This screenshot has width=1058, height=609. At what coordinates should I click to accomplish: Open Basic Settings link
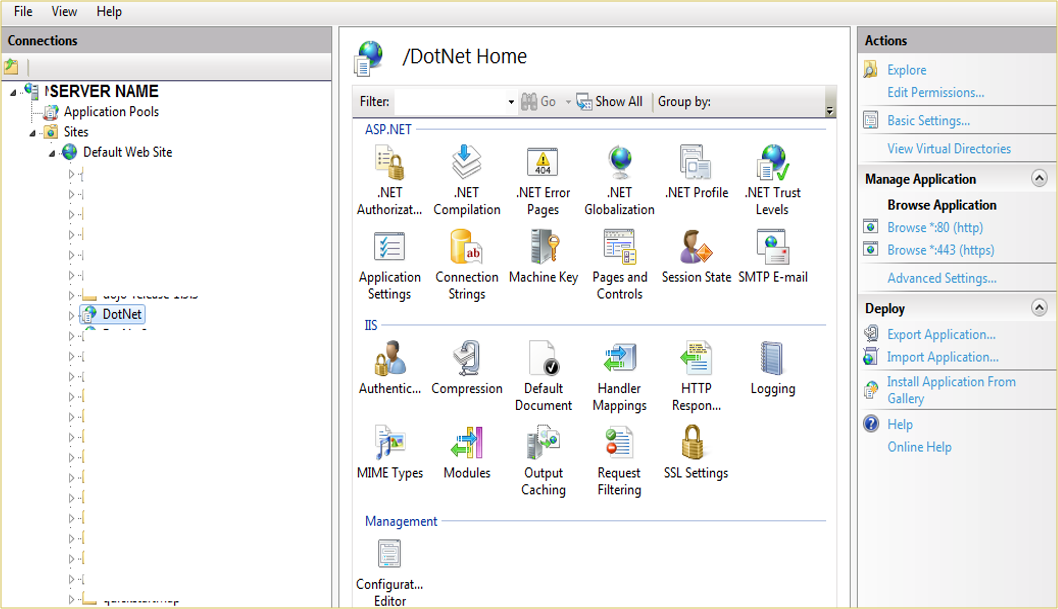click(x=928, y=121)
